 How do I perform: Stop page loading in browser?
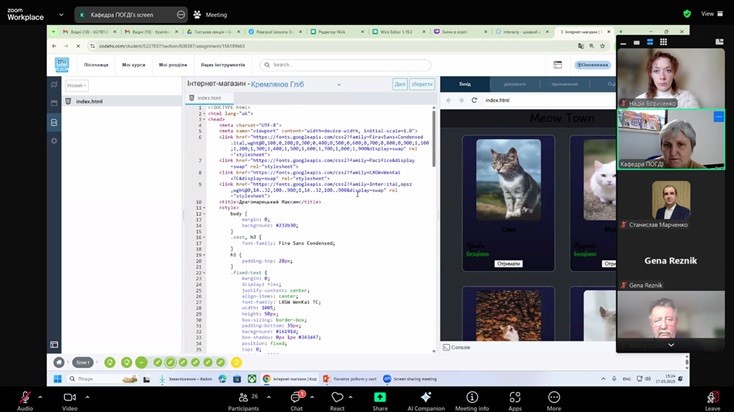[78, 46]
